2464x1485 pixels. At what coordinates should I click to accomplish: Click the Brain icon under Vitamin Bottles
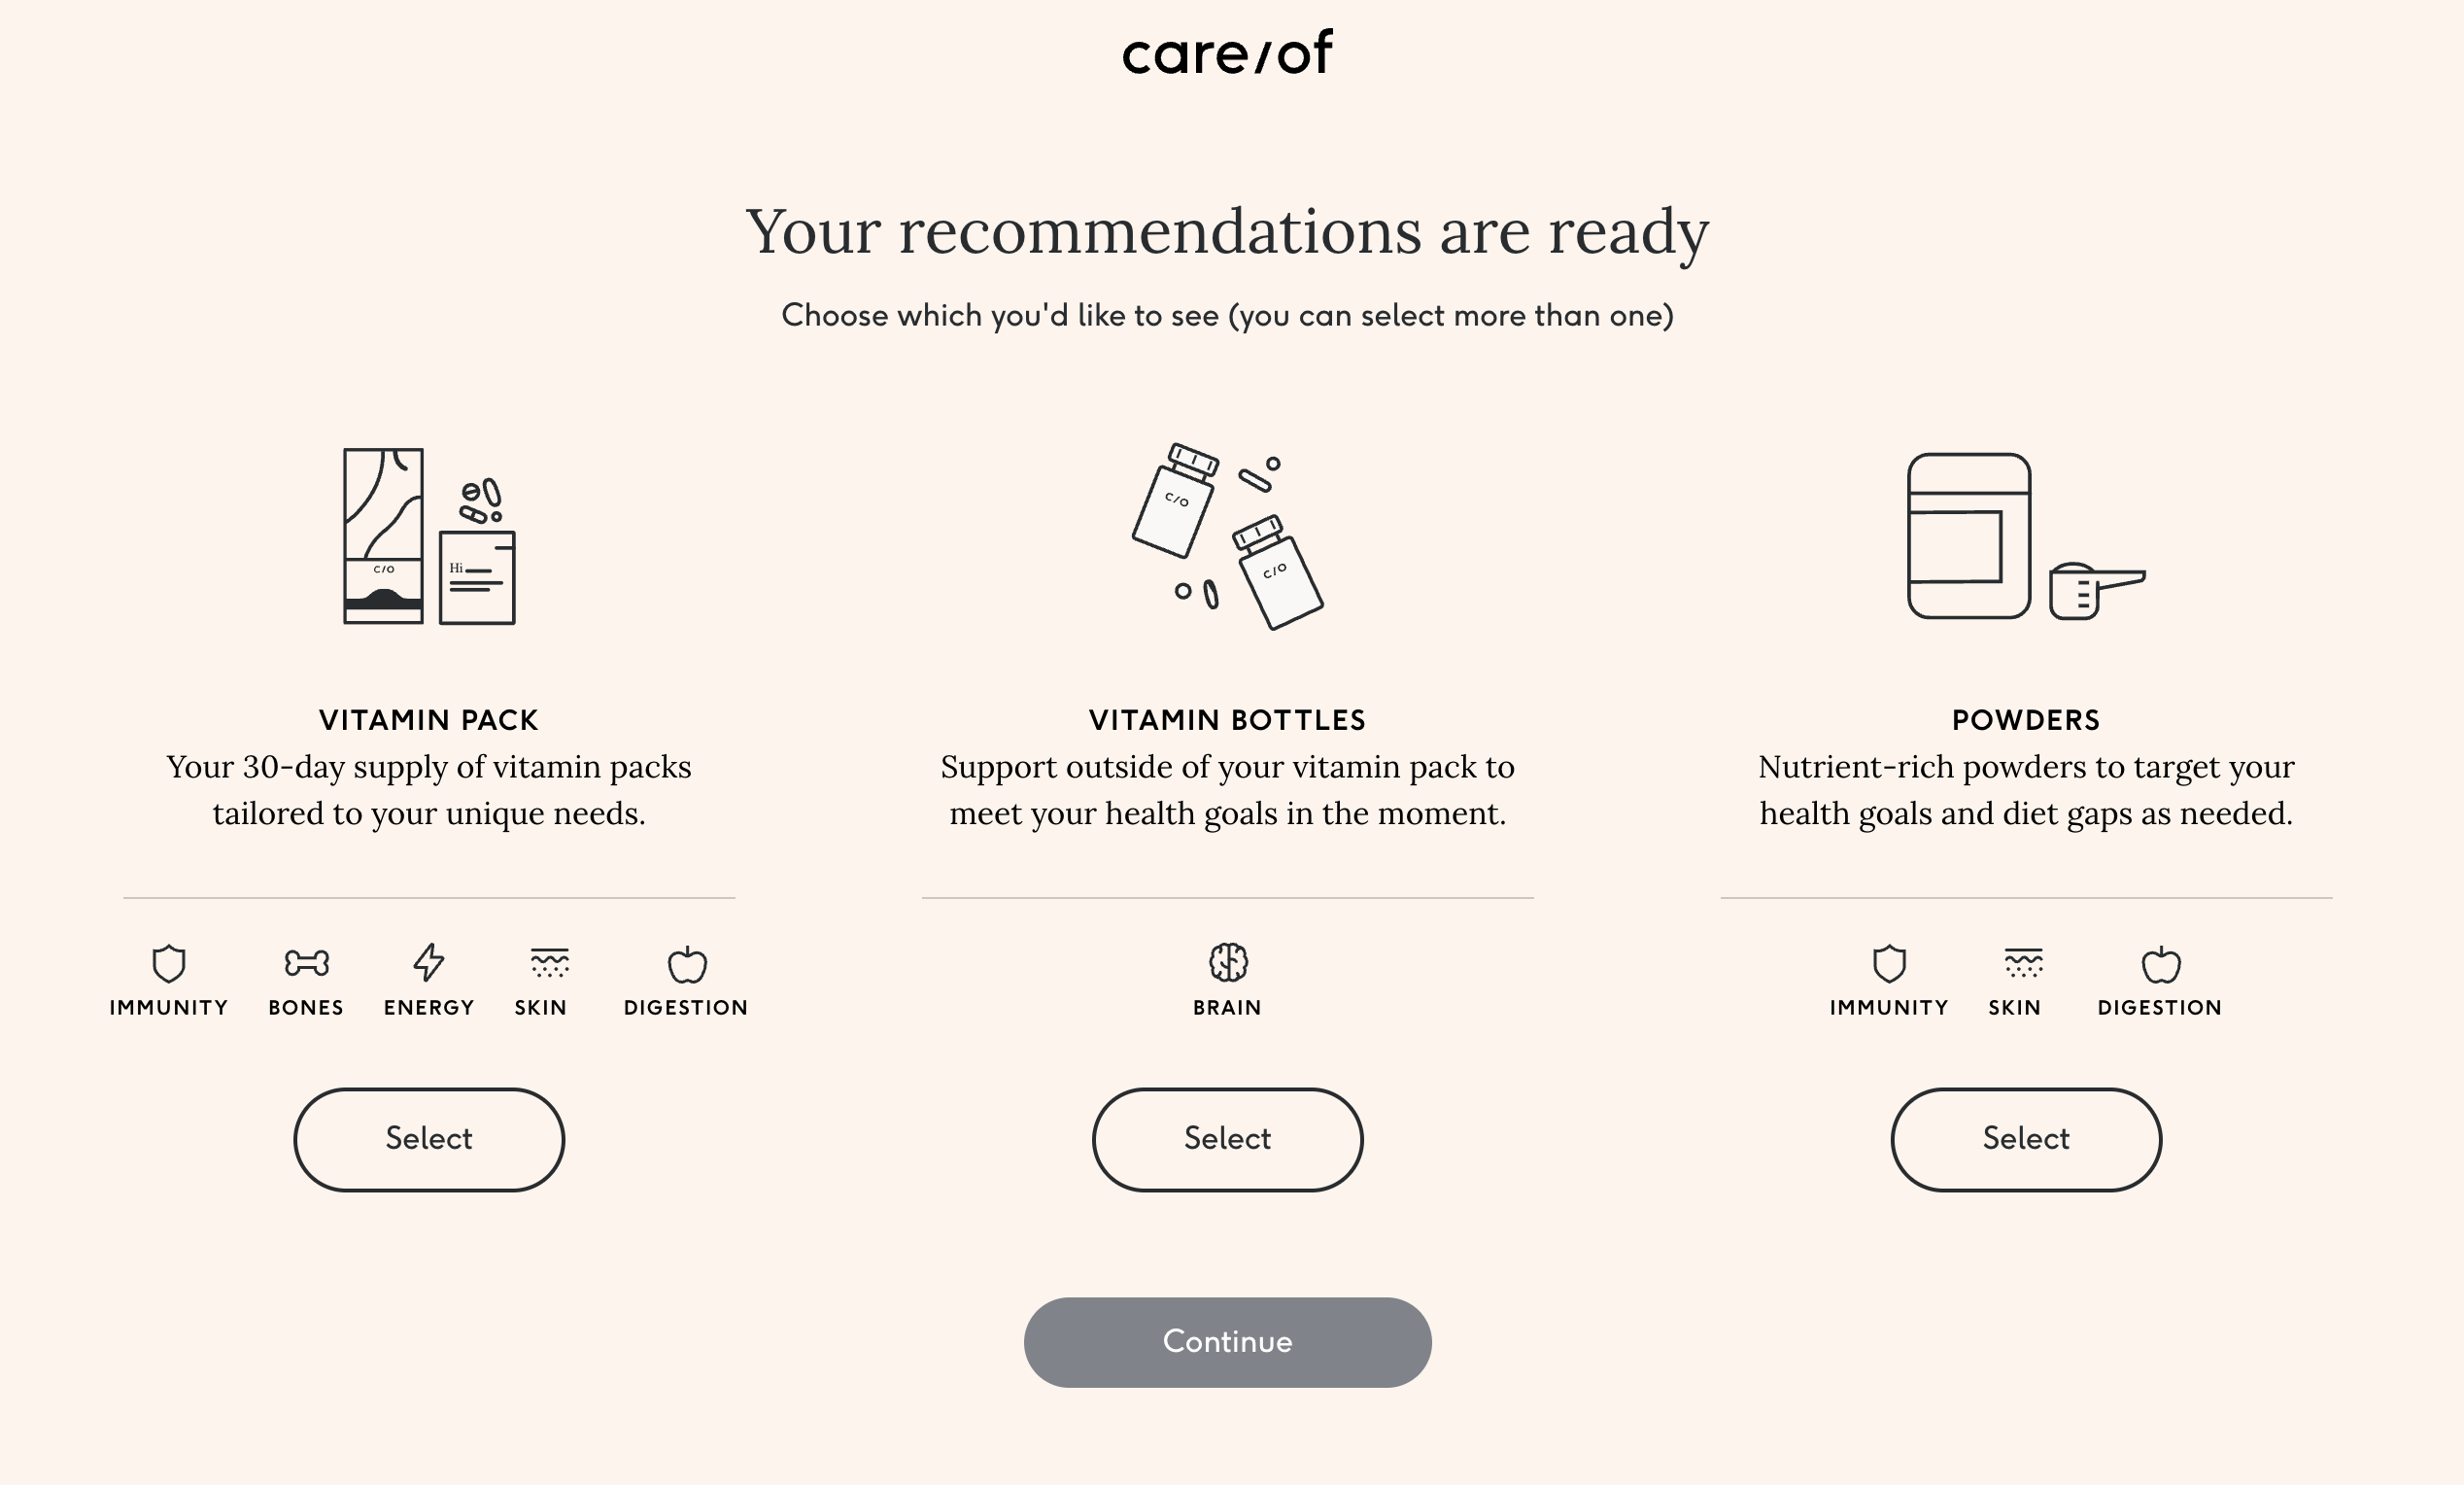coord(1227,960)
